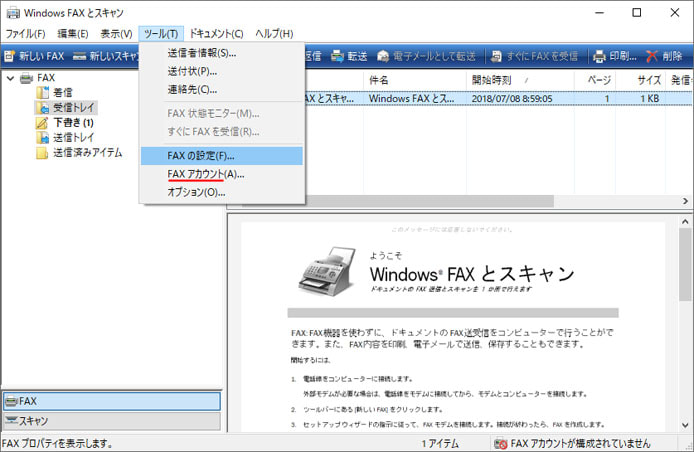Switch to スキャン (Scan) view button
Image resolution: width=694 pixels, height=452 pixels.
(112, 421)
